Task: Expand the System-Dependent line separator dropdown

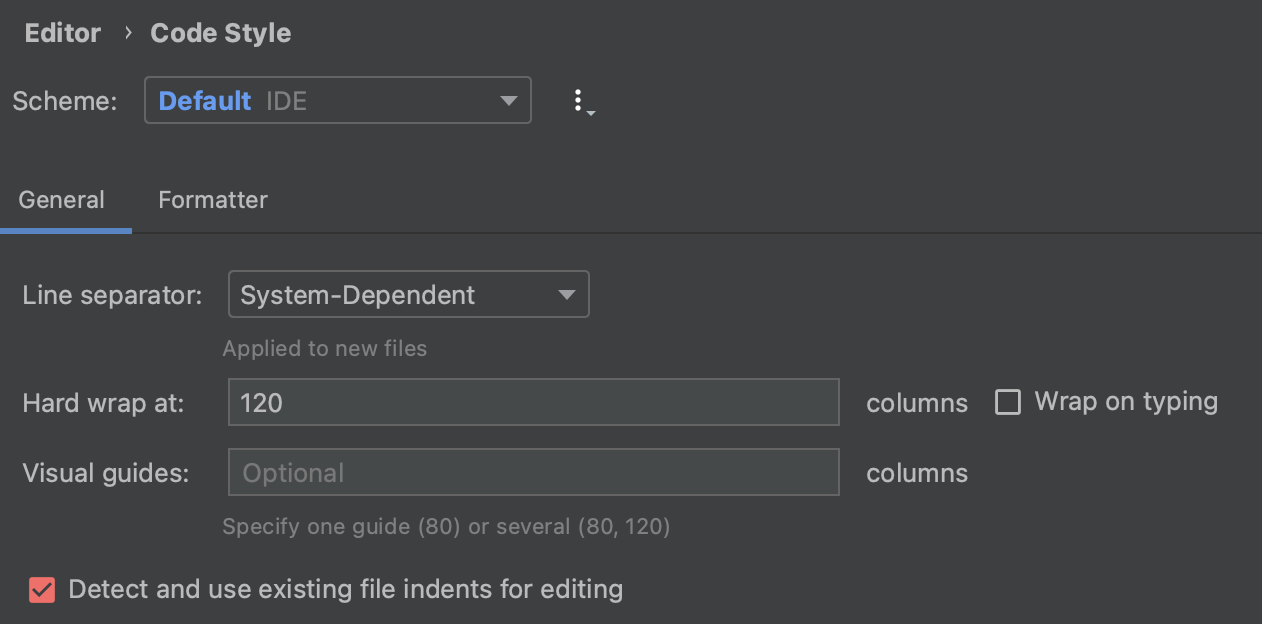Action: 408,295
